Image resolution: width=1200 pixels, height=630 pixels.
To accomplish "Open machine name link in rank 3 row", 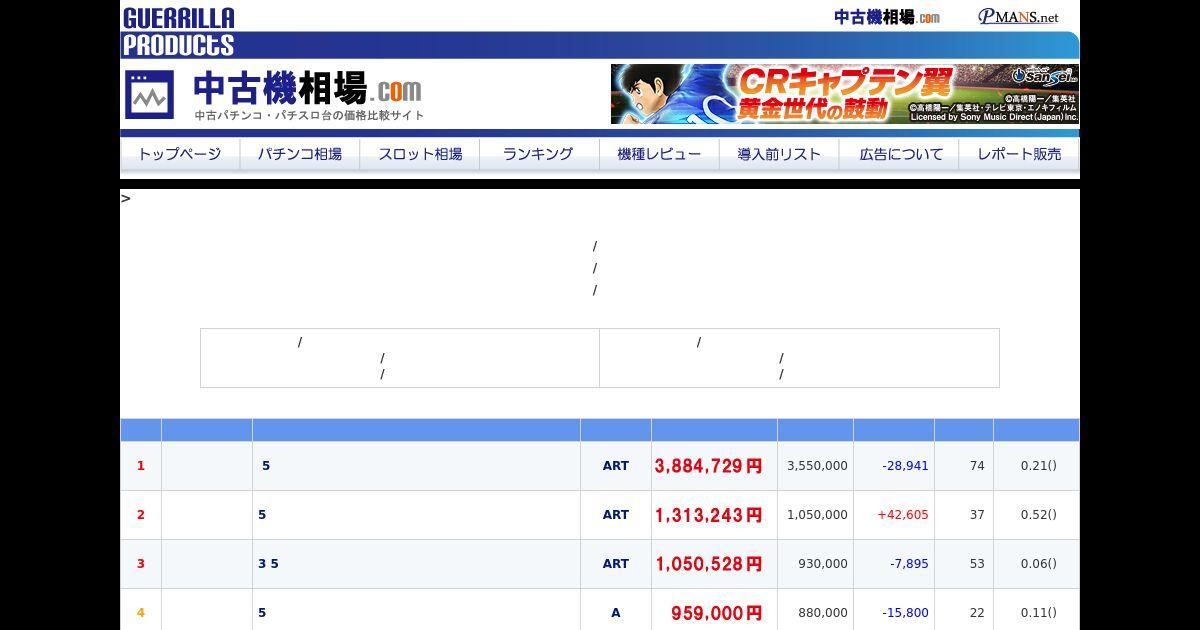I will click(x=268, y=564).
